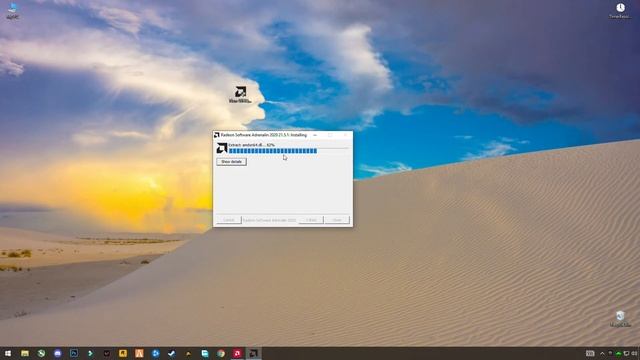Open Google Chrome from the taskbar

tap(221, 353)
